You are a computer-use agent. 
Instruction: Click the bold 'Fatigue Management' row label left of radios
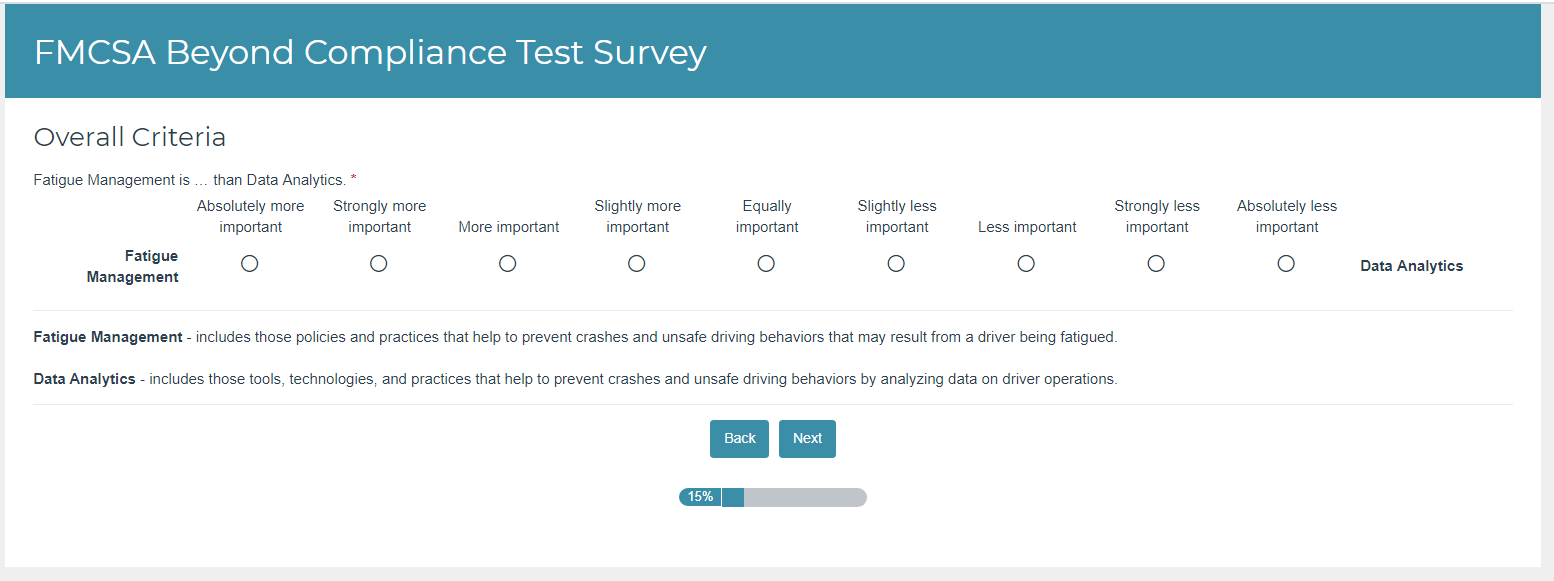point(133,267)
